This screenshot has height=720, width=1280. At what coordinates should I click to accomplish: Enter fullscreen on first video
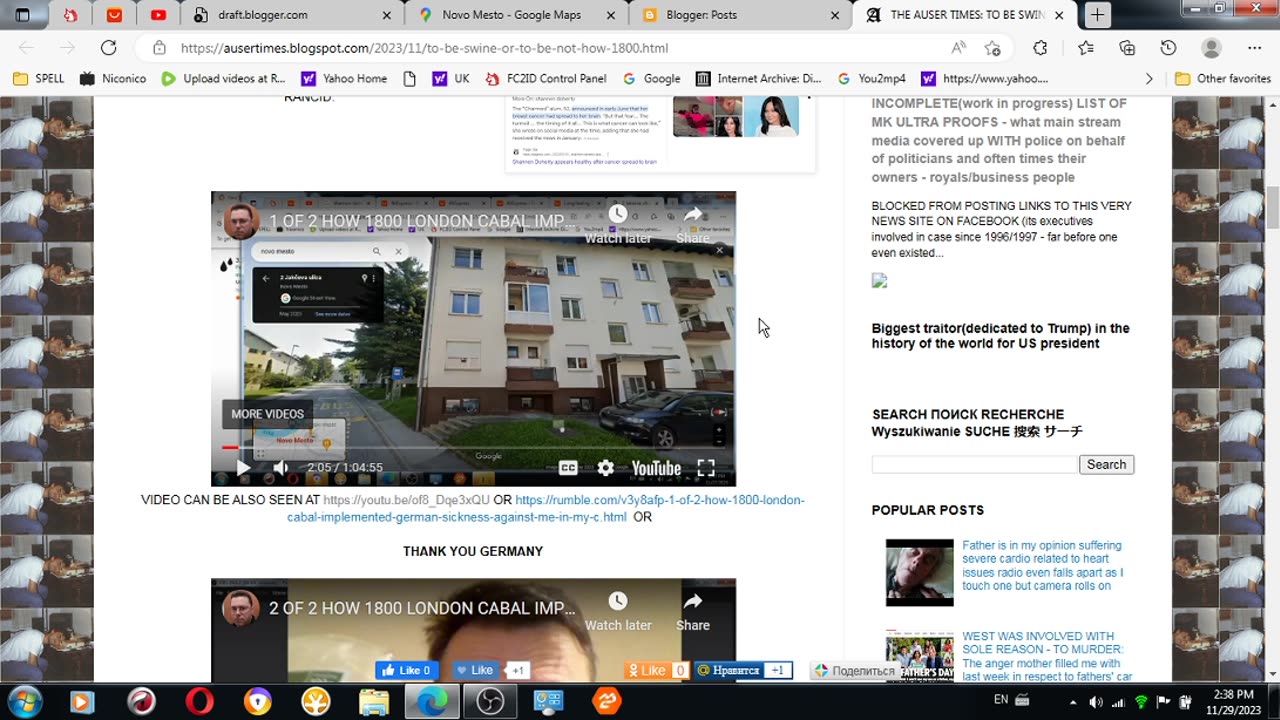[706, 468]
